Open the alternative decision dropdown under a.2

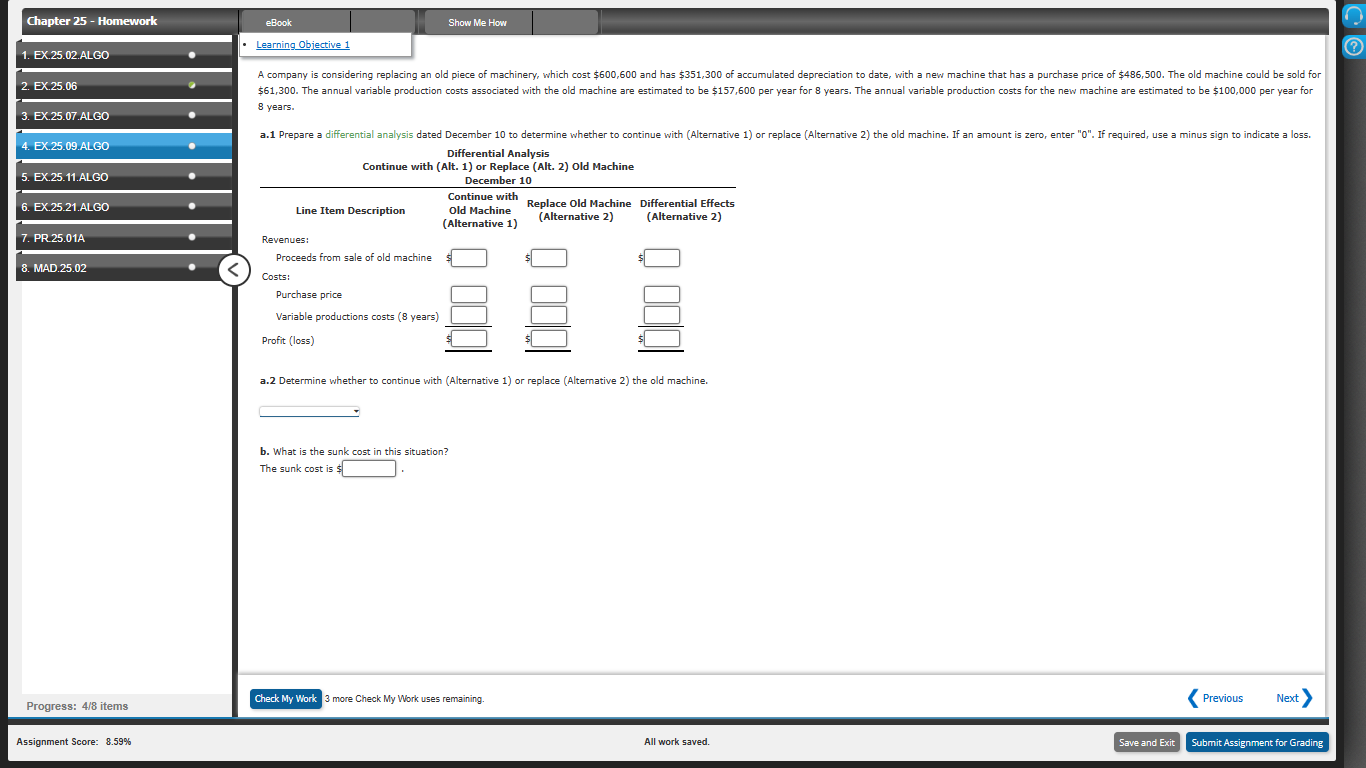309,410
